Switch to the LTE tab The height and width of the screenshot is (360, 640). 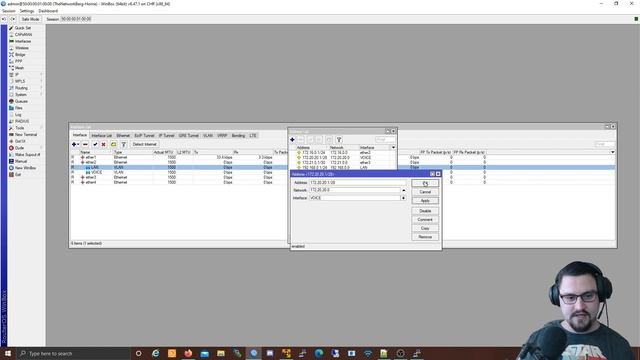point(253,135)
